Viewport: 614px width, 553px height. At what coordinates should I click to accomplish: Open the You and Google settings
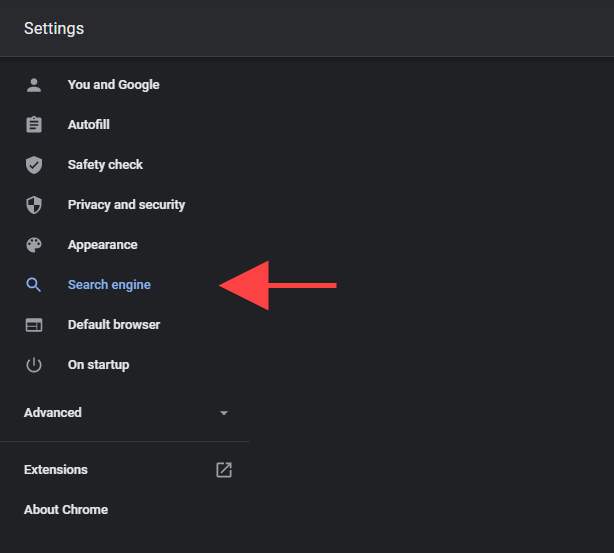tap(113, 85)
